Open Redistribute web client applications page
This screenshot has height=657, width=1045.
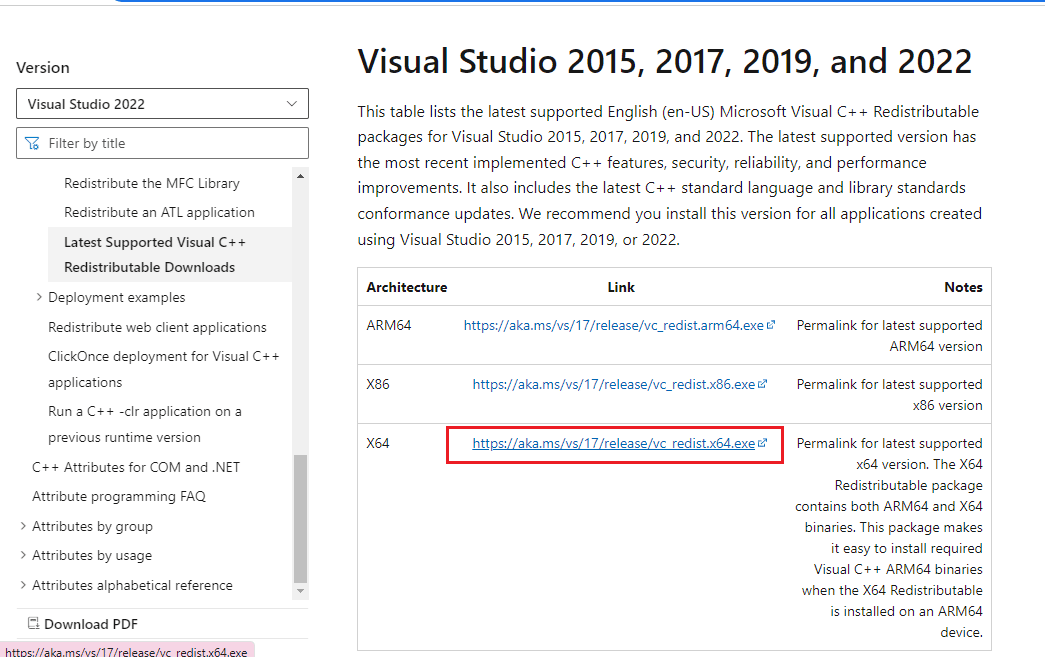pyautogui.click(x=157, y=327)
